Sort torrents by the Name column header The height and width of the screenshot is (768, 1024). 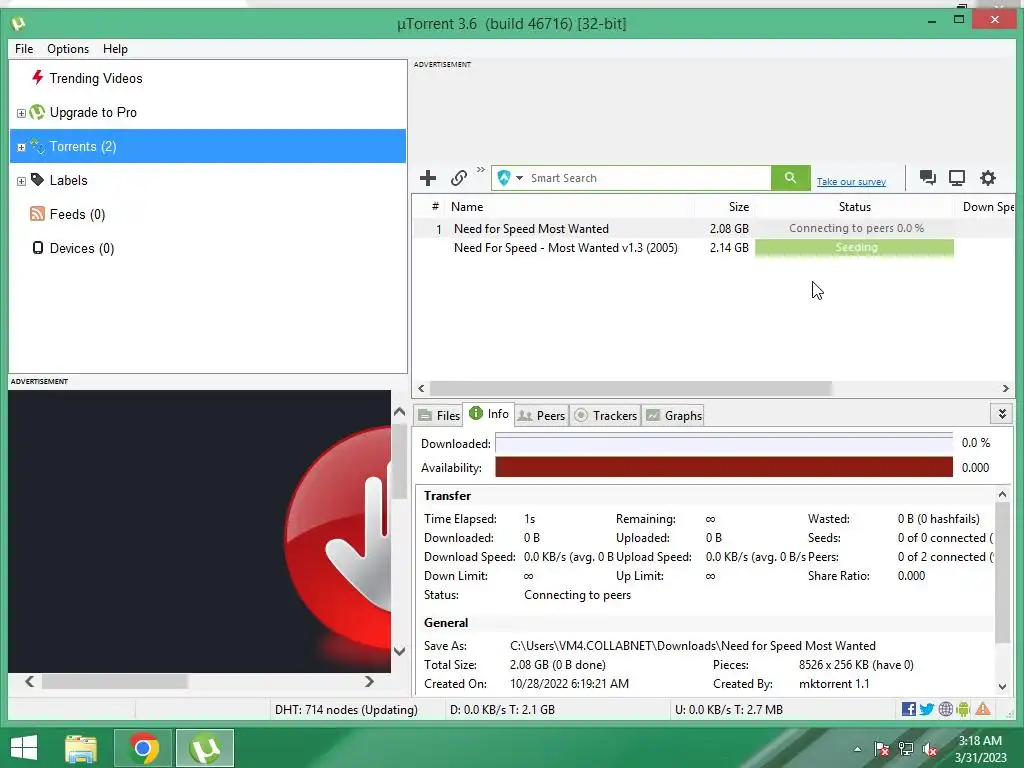467,206
